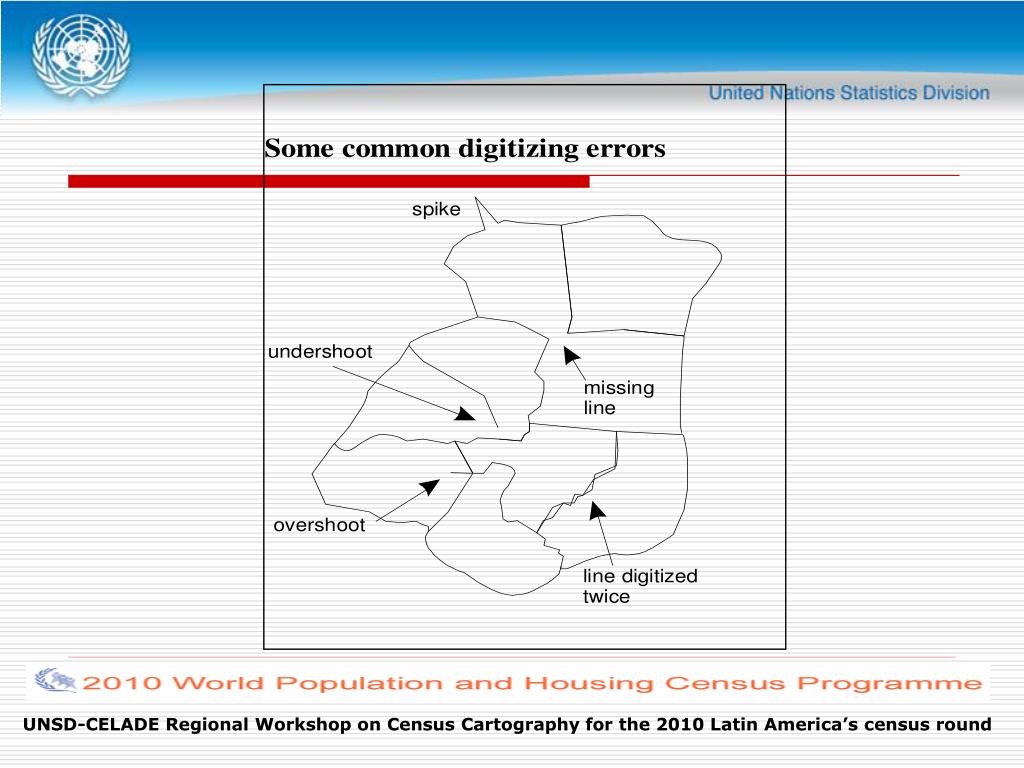Click the 'Some common digitizing errors' title
1024x768 pixels.
point(465,148)
